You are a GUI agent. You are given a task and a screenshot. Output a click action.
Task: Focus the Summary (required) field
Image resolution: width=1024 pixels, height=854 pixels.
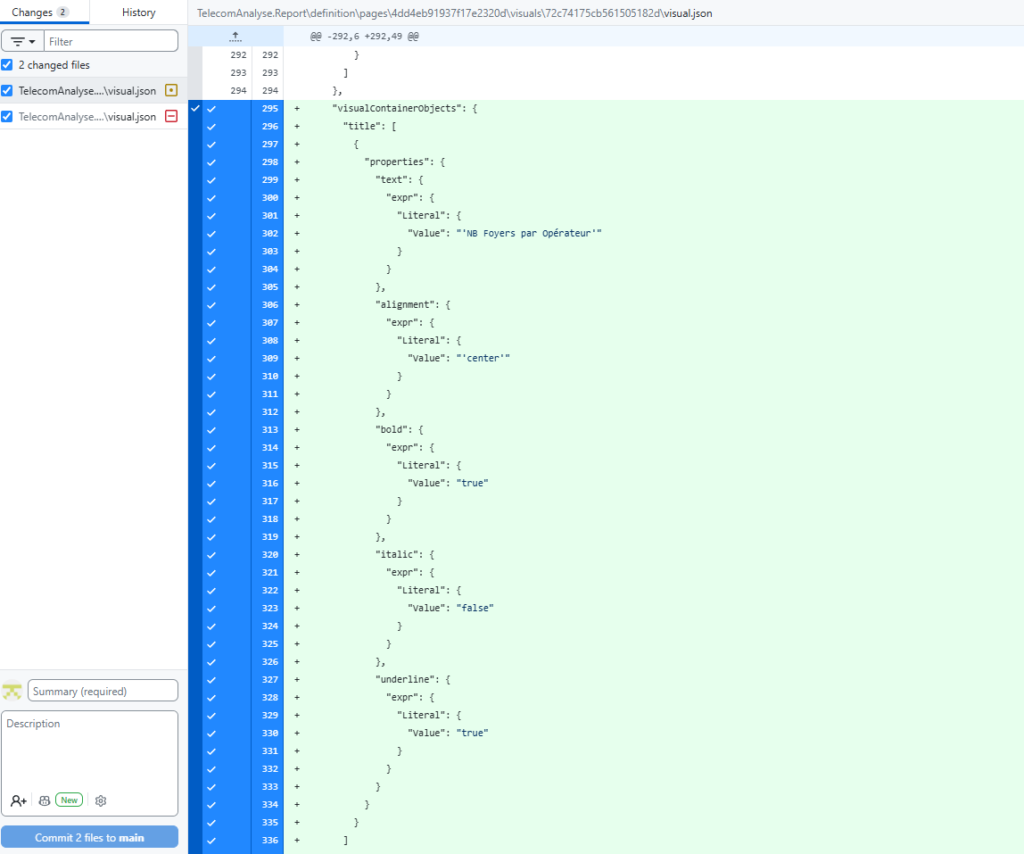pyautogui.click(x=103, y=691)
